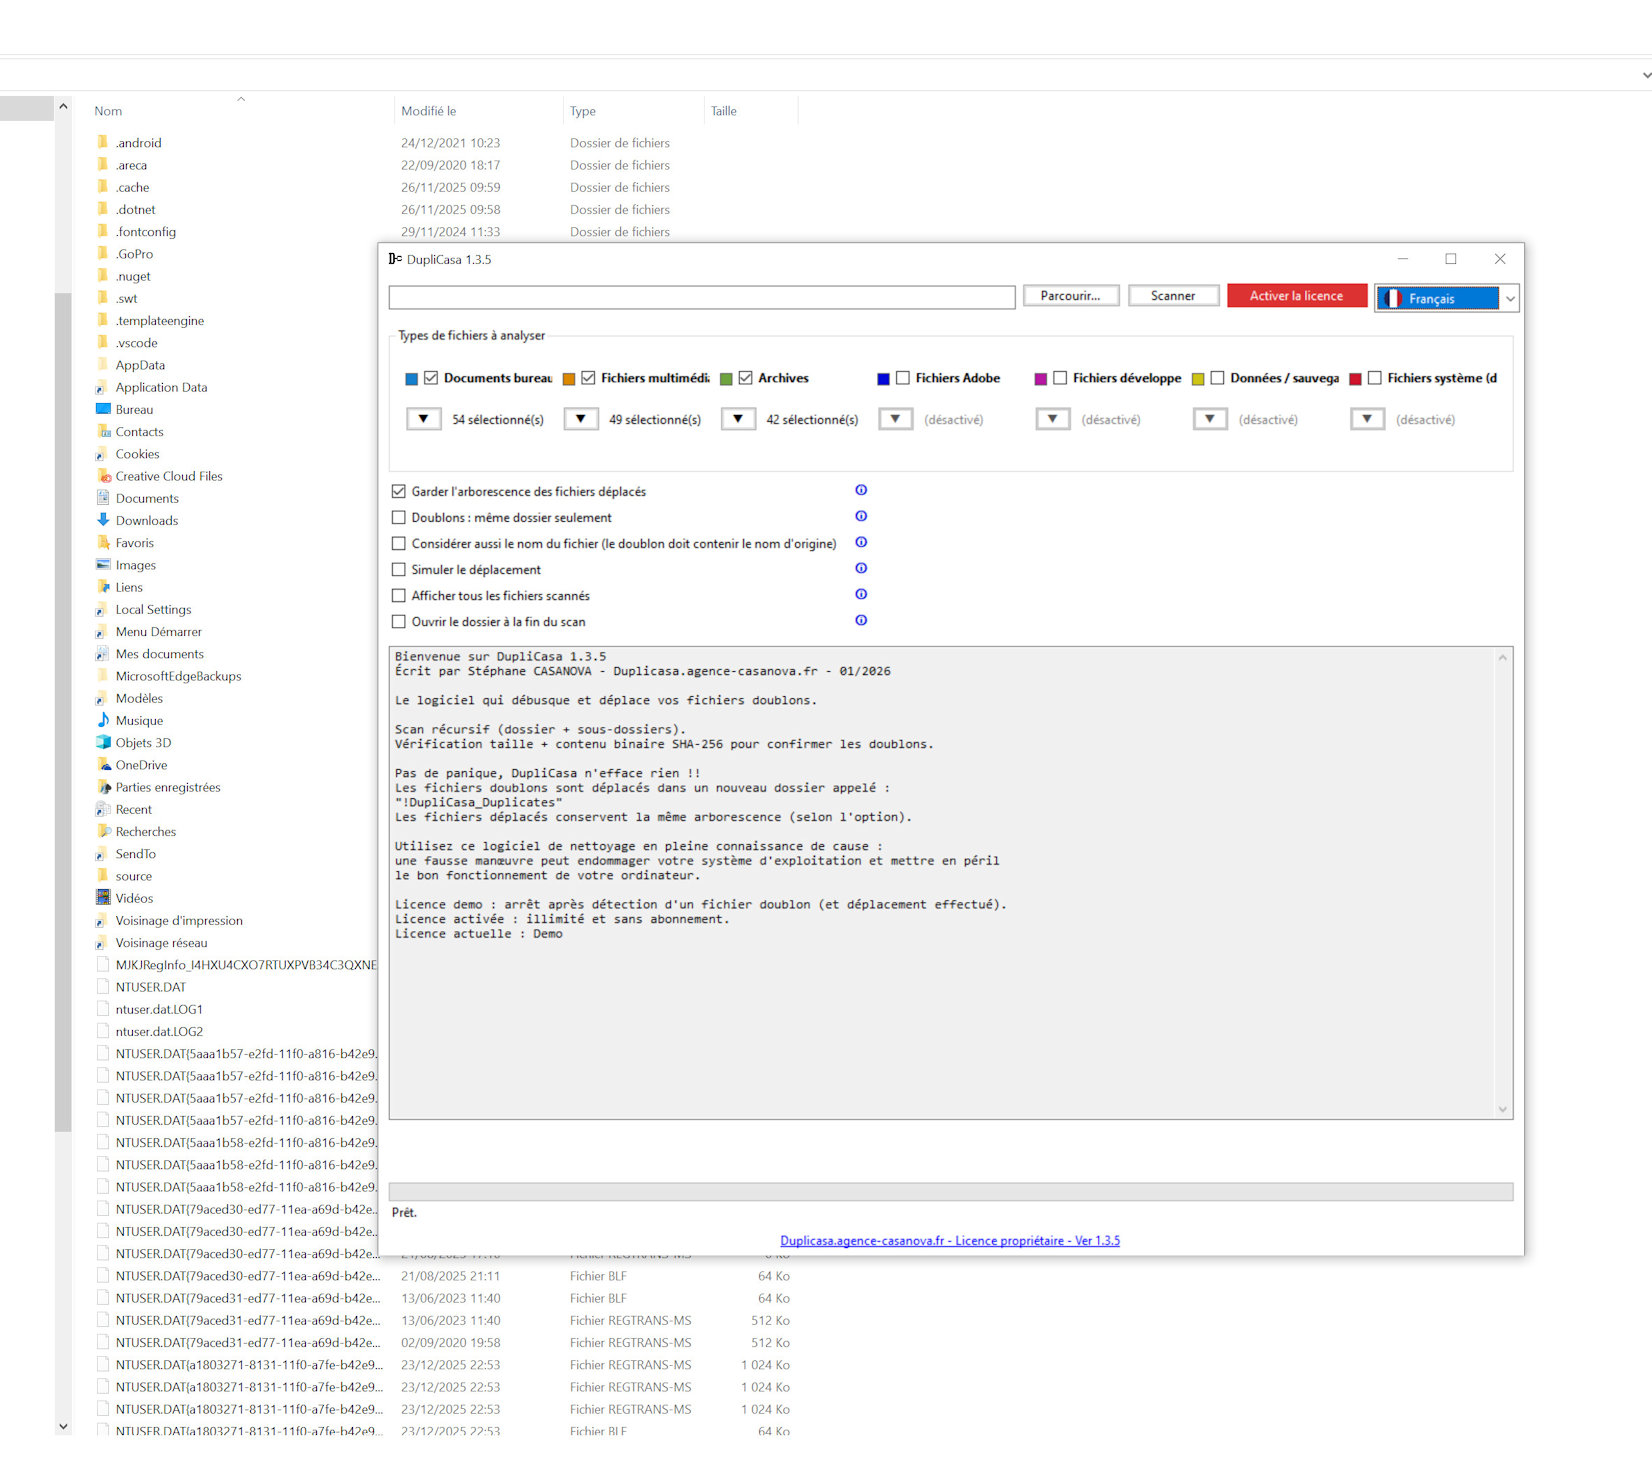Sort the file list by Modifié le column

[429, 111]
